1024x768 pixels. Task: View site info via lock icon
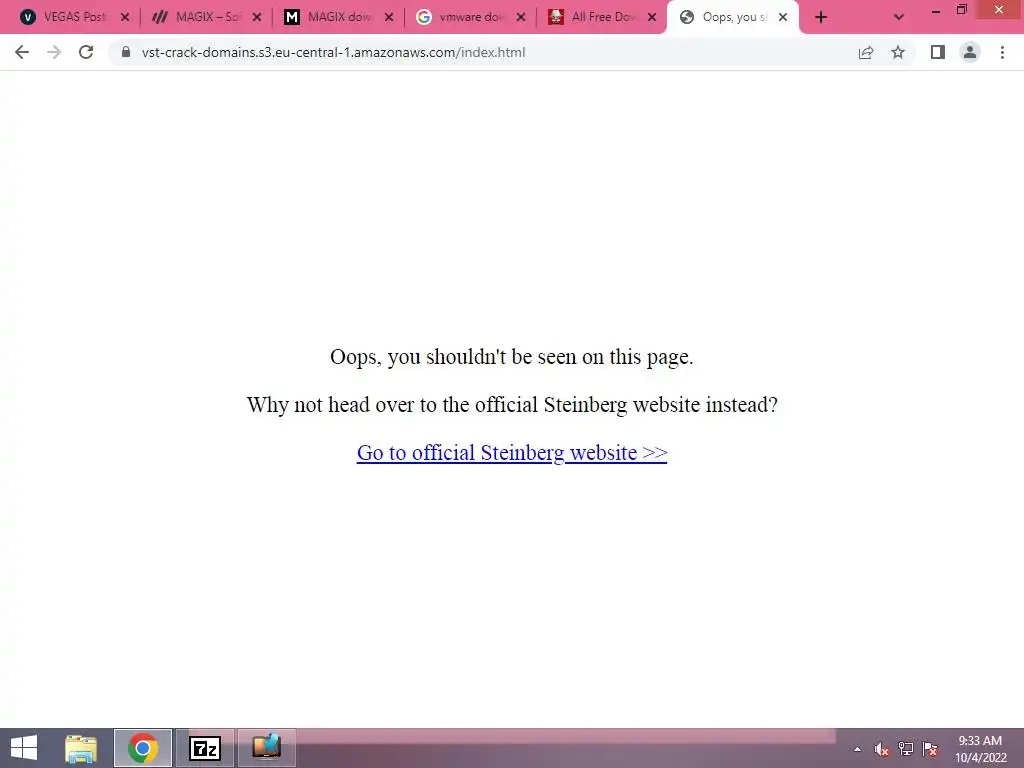[x=126, y=52]
